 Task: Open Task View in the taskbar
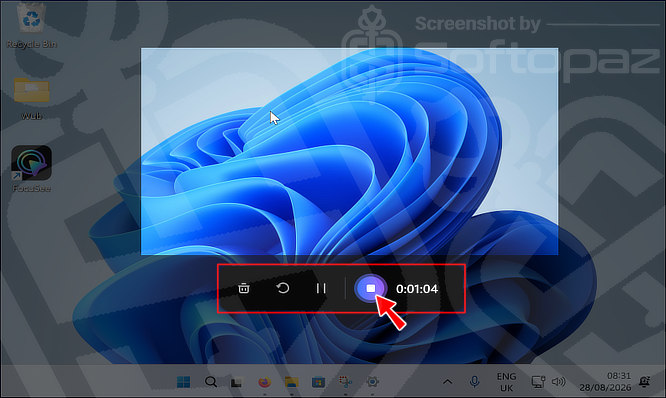click(x=237, y=382)
